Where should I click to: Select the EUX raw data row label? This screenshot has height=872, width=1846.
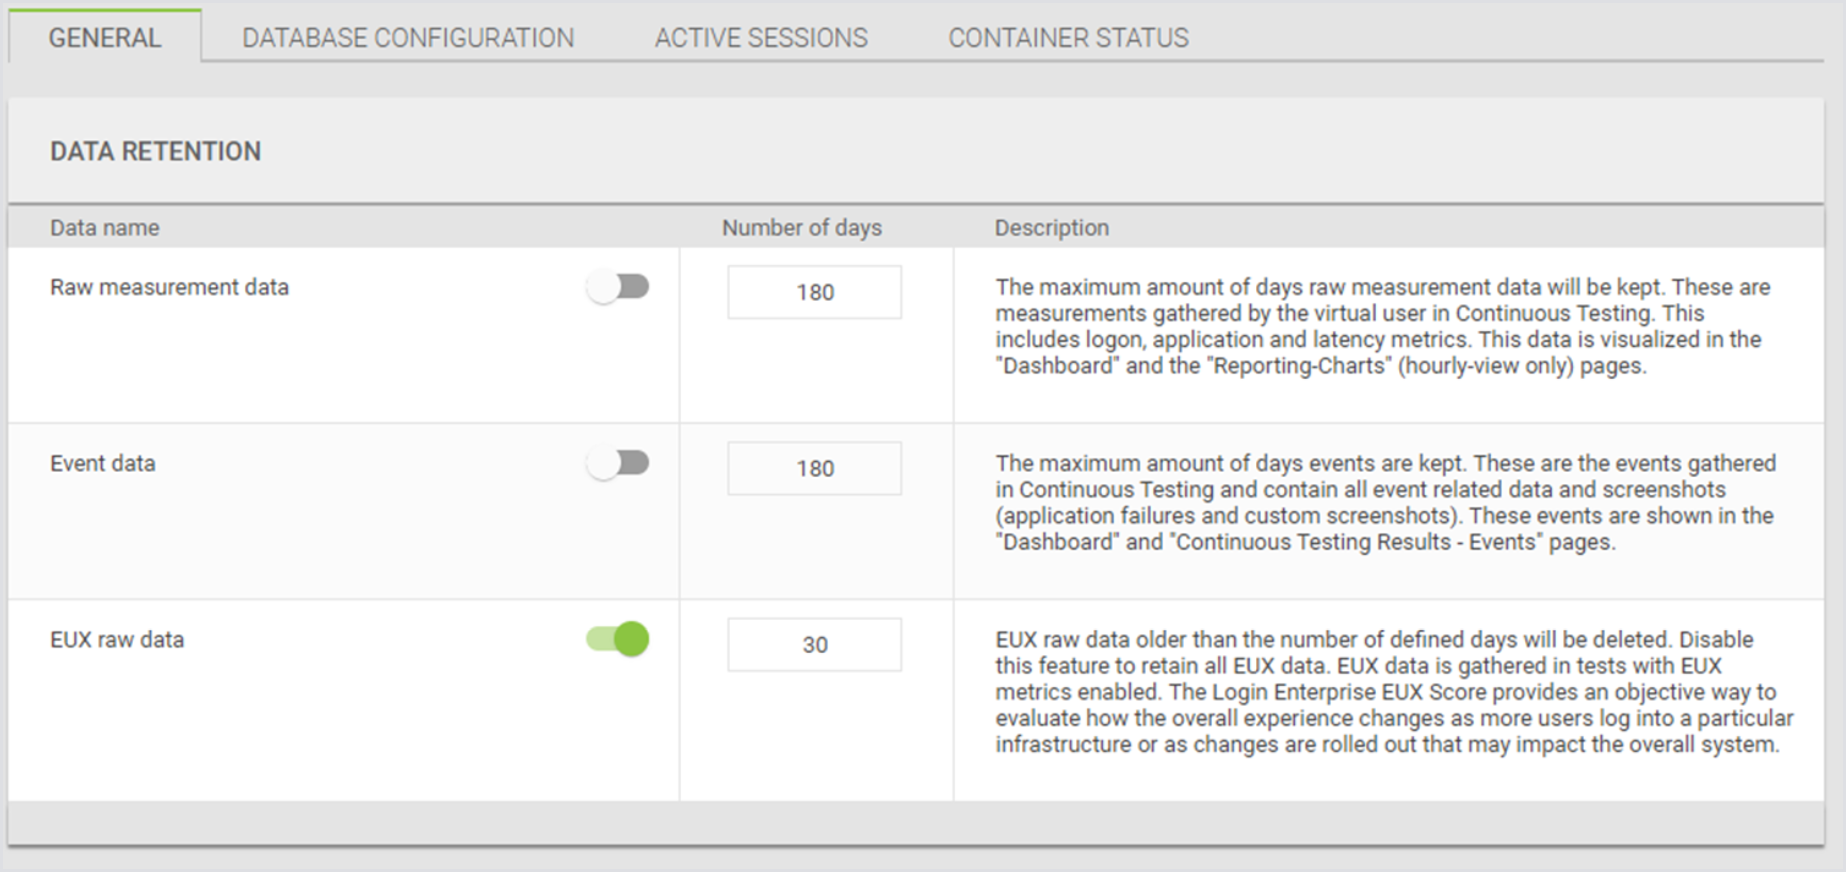[x=117, y=639]
